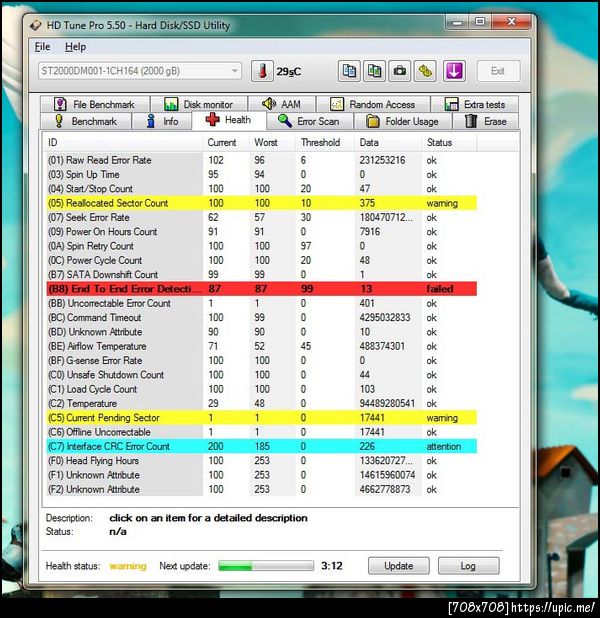Screen dimensions: 600x618
Task: Click the 29°C temperature reading
Action: 289,72
